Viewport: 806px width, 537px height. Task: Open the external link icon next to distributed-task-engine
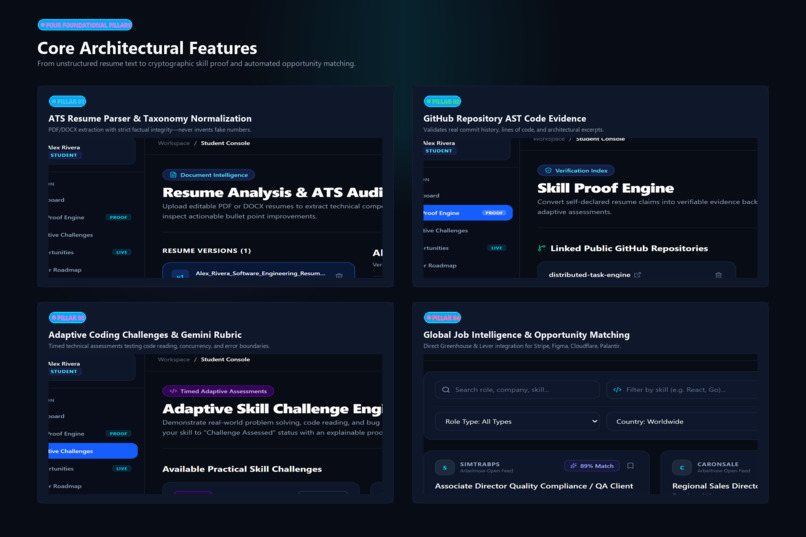pos(637,274)
